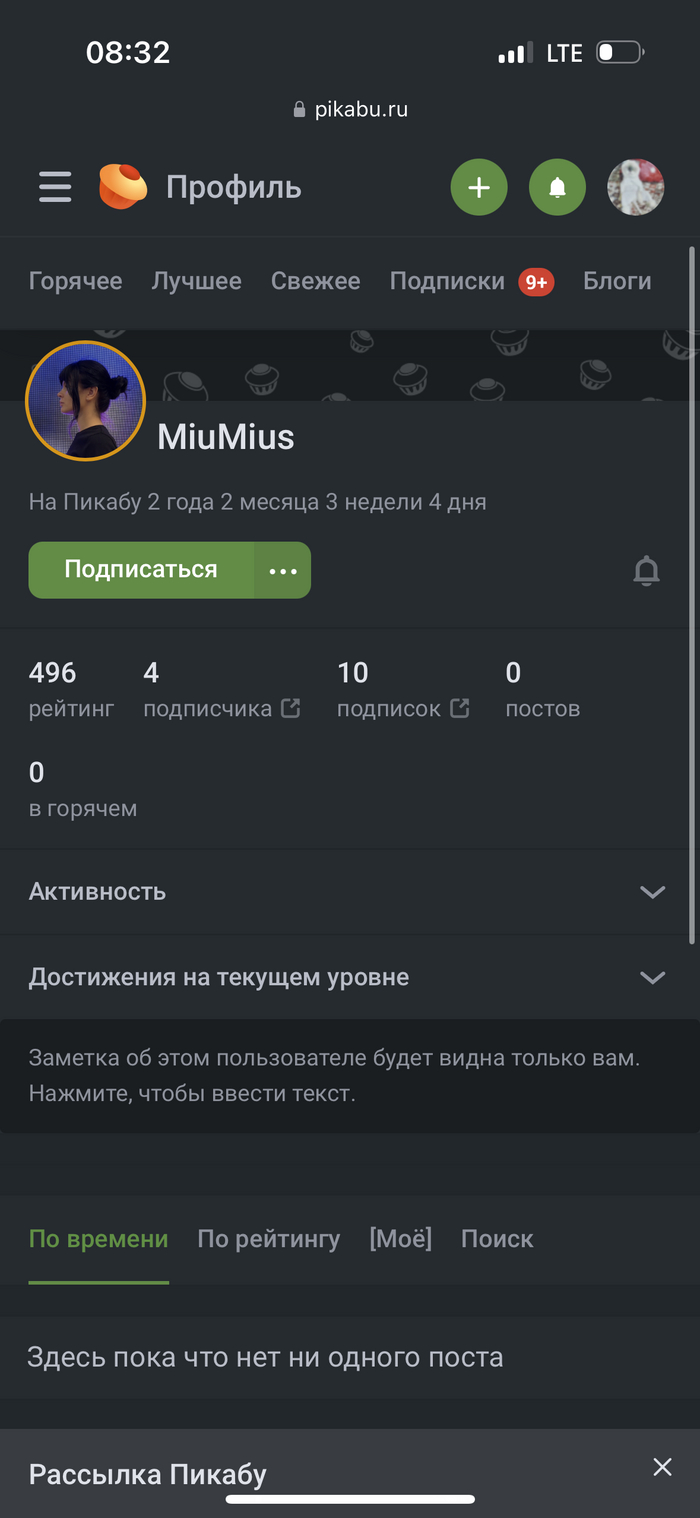Click the Подписаться button
The image size is (700, 1518).
[x=141, y=570]
